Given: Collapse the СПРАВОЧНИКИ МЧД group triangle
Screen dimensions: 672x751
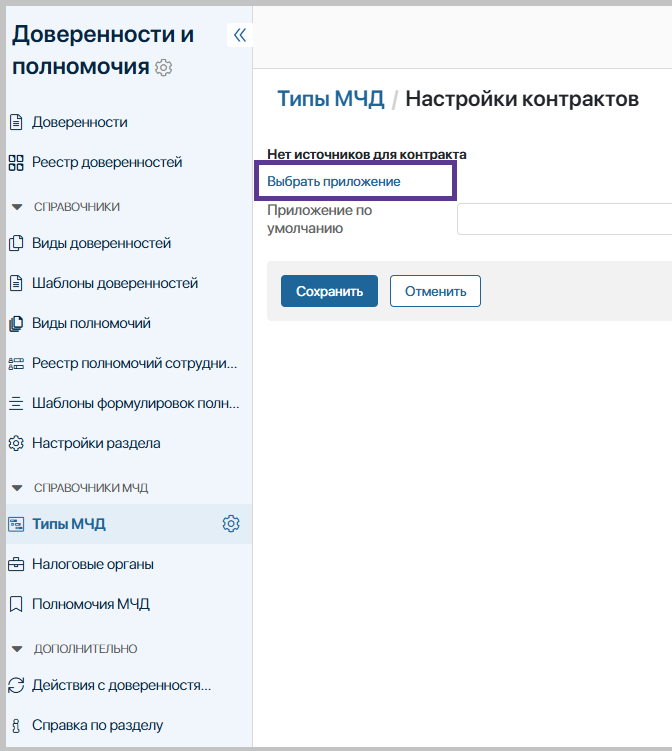Looking at the screenshot, I should click(x=17, y=488).
